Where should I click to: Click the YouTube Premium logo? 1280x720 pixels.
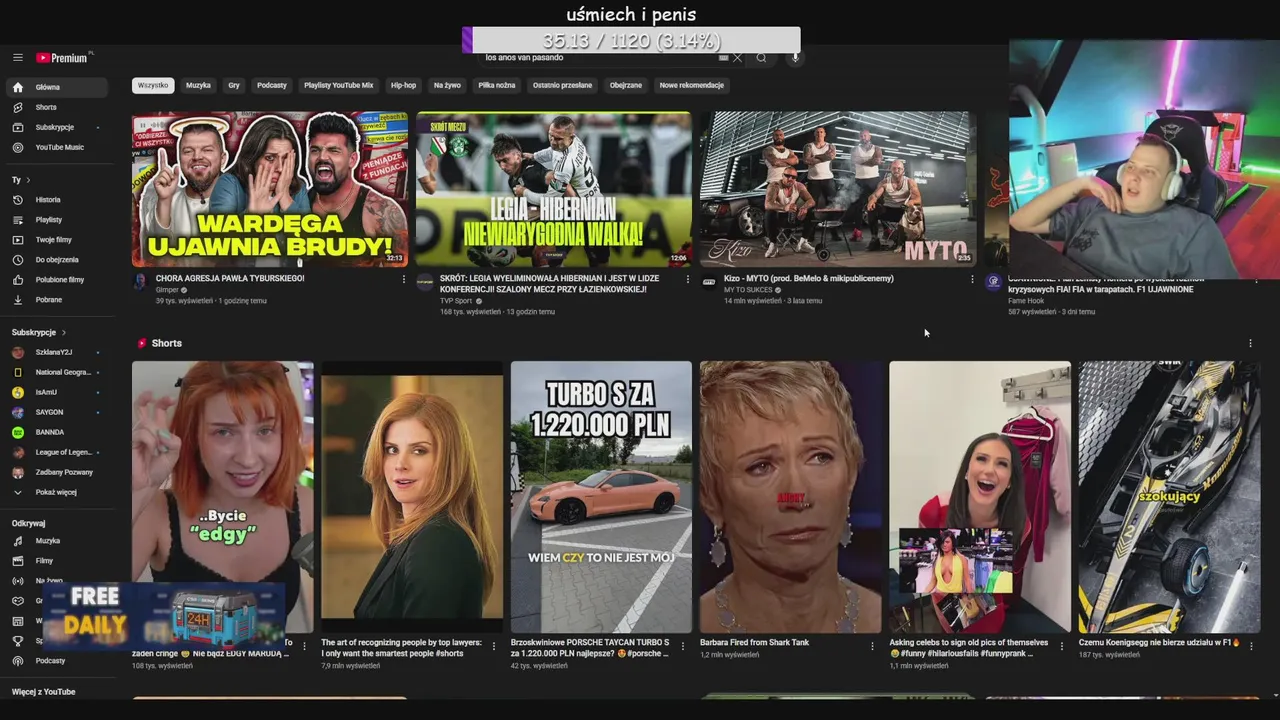point(63,58)
